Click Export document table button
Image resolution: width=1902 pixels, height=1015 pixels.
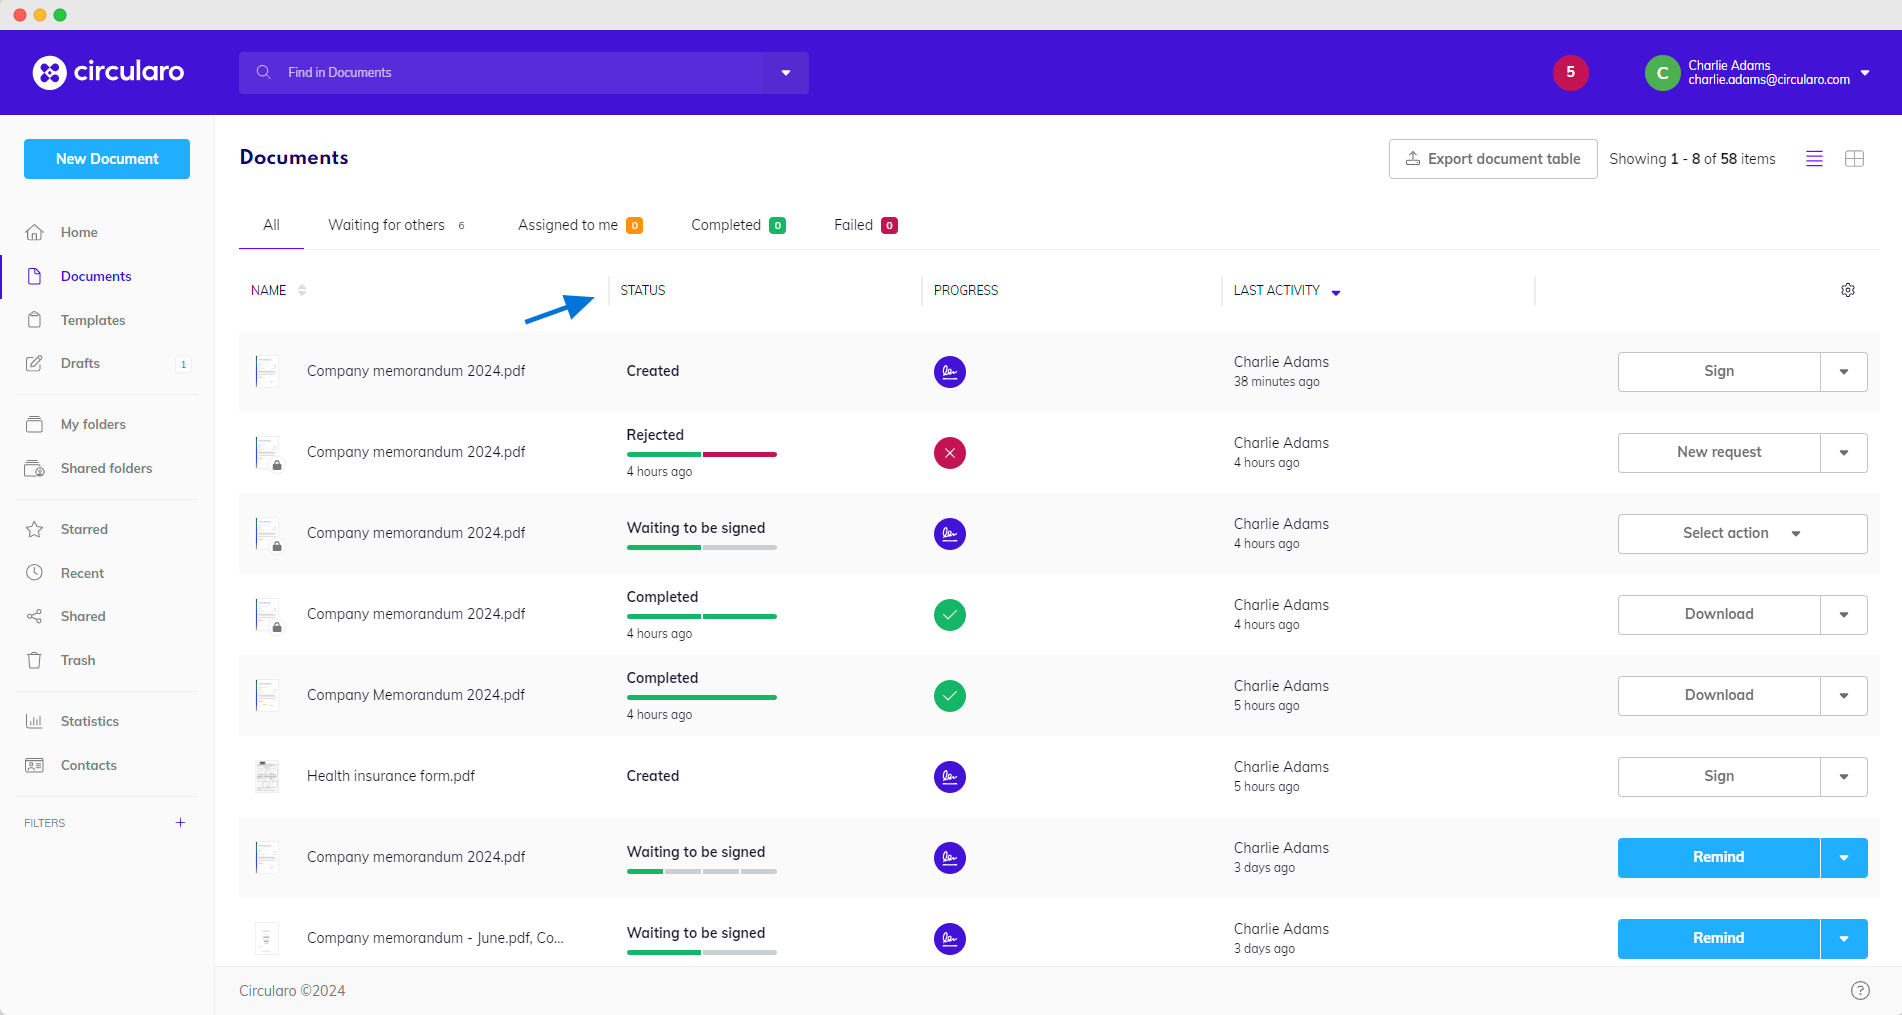[1492, 159]
